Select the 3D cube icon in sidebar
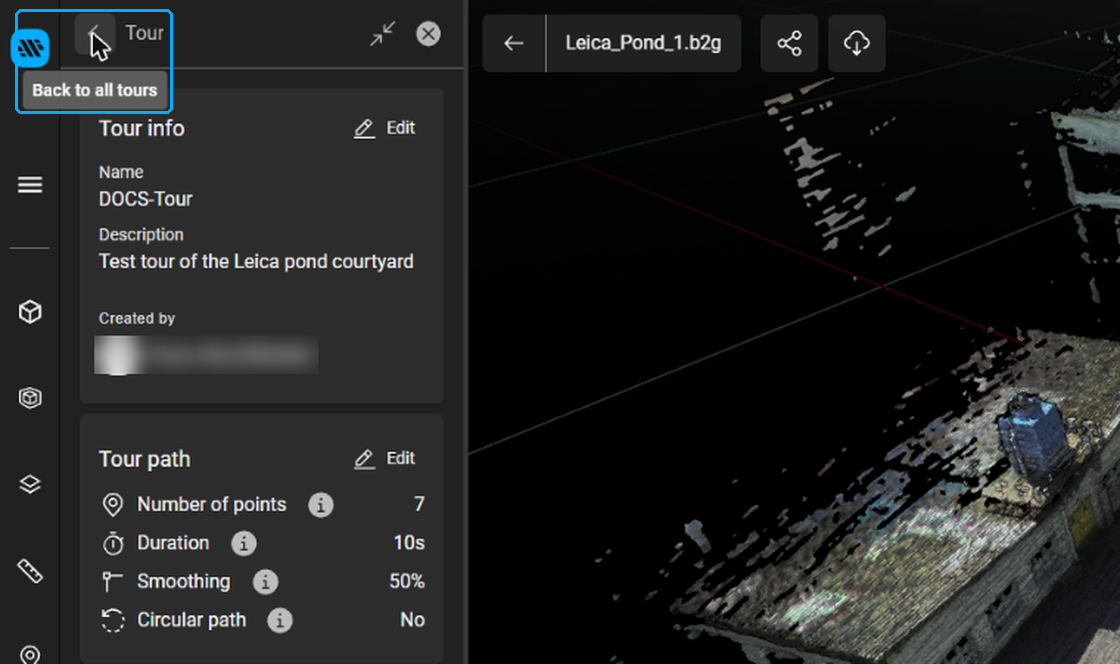The height and width of the screenshot is (664, 1120). click(x=30, y=312)
